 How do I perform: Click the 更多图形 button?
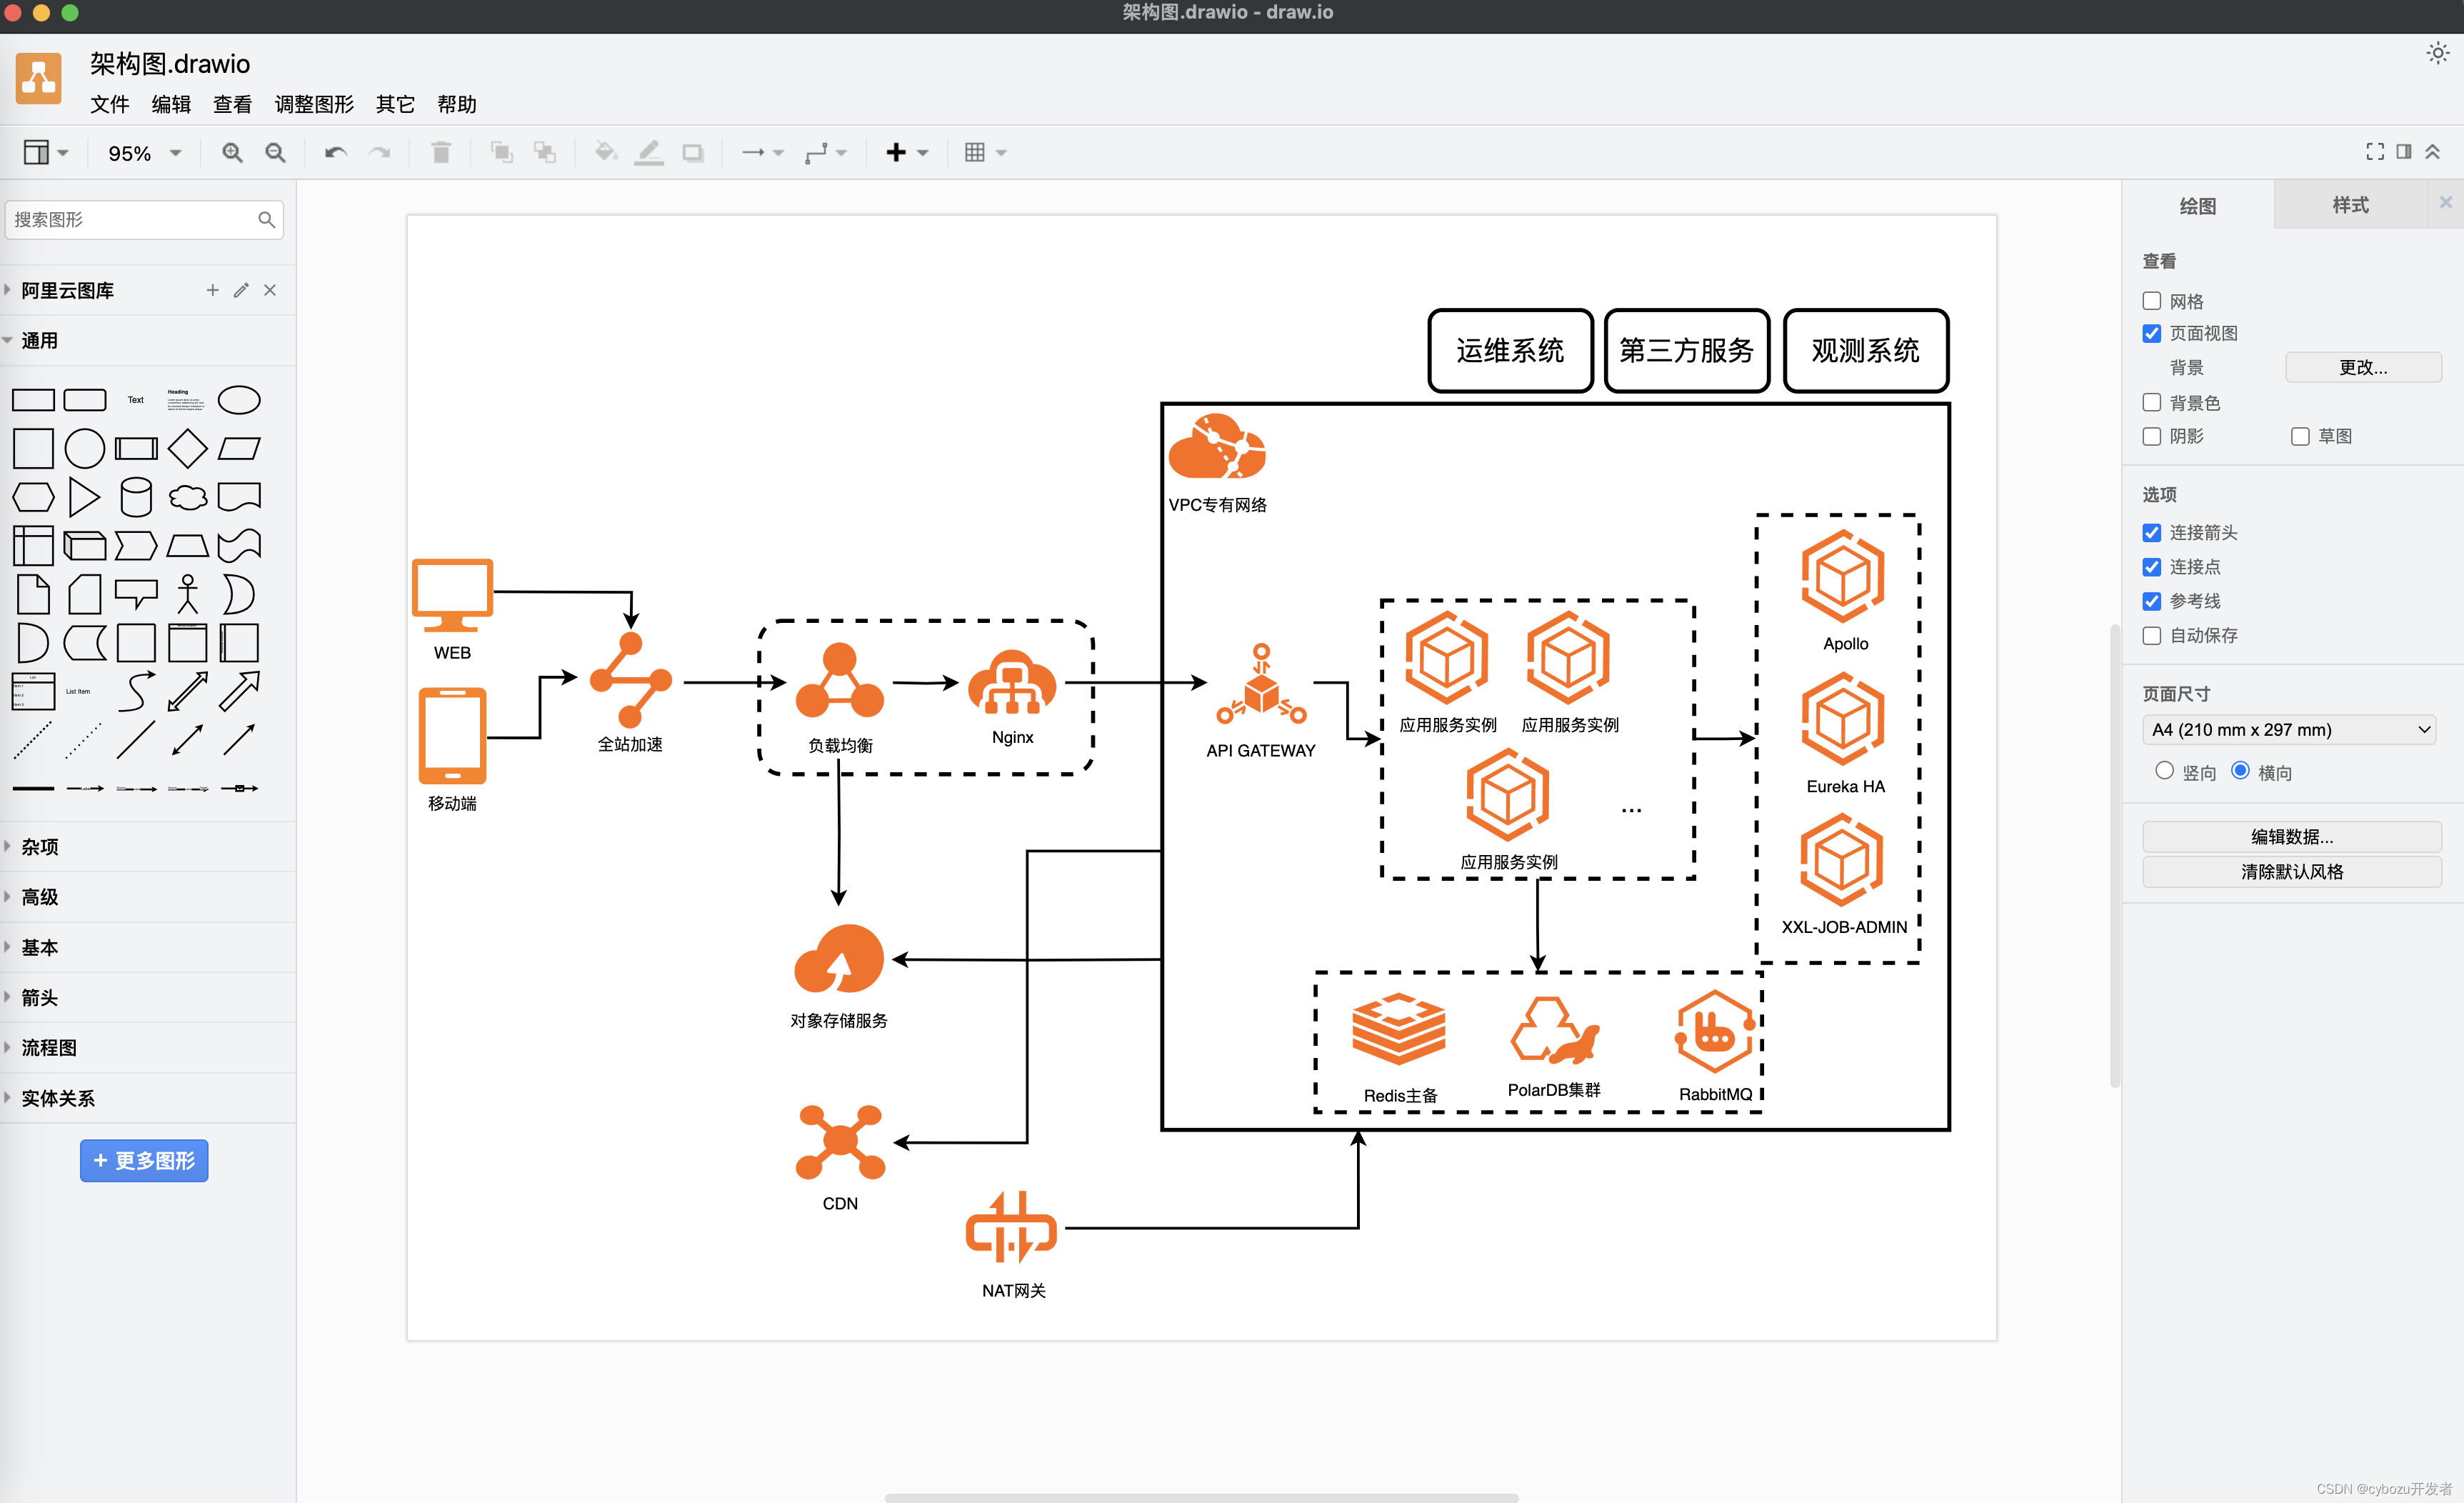(x=144, y=1160)
